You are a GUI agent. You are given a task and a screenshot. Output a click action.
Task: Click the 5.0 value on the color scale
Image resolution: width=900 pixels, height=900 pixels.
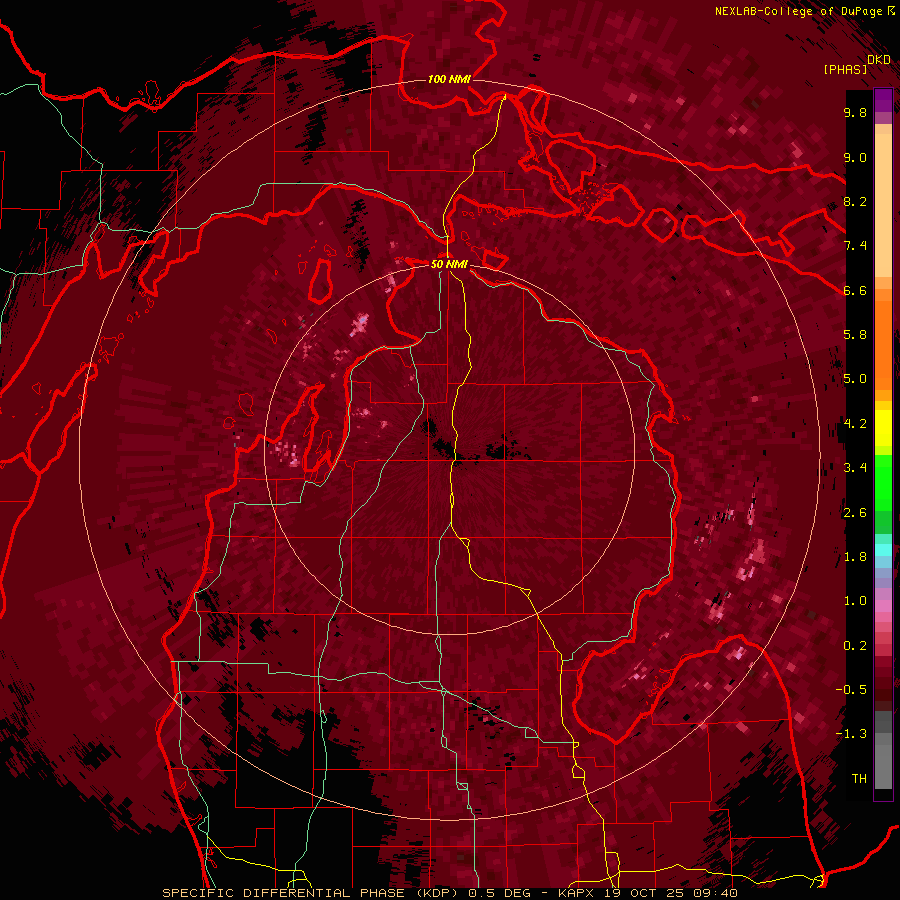pos(855,379)
